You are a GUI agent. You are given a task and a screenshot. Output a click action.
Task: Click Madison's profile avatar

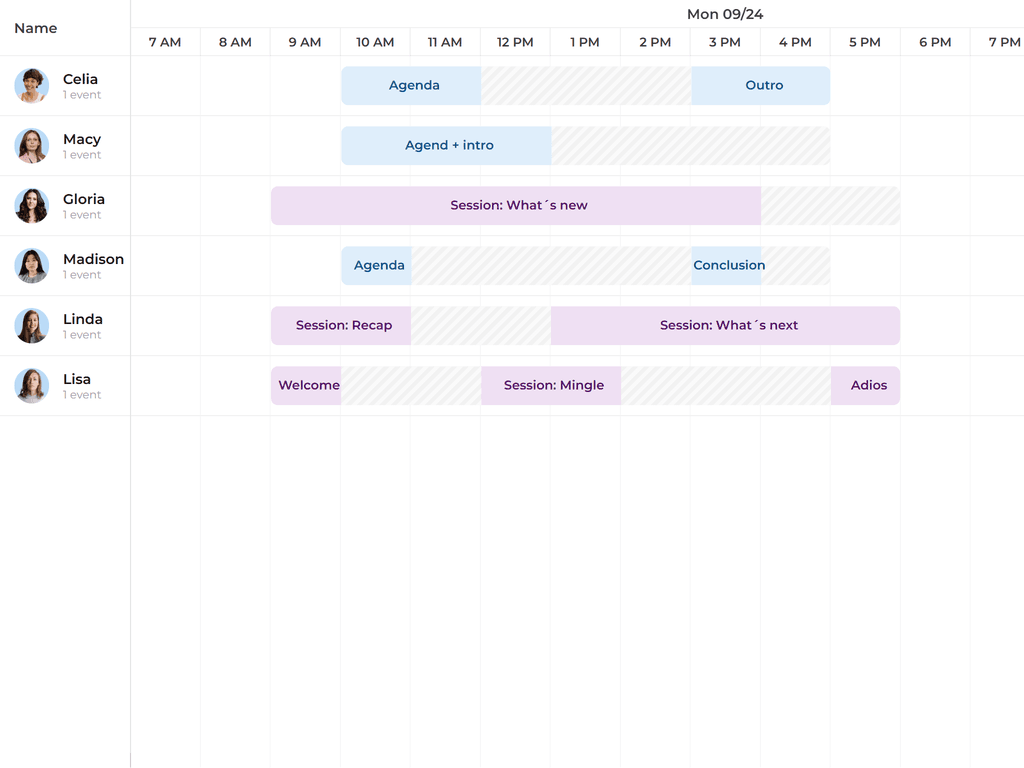[x=31, y=266]
